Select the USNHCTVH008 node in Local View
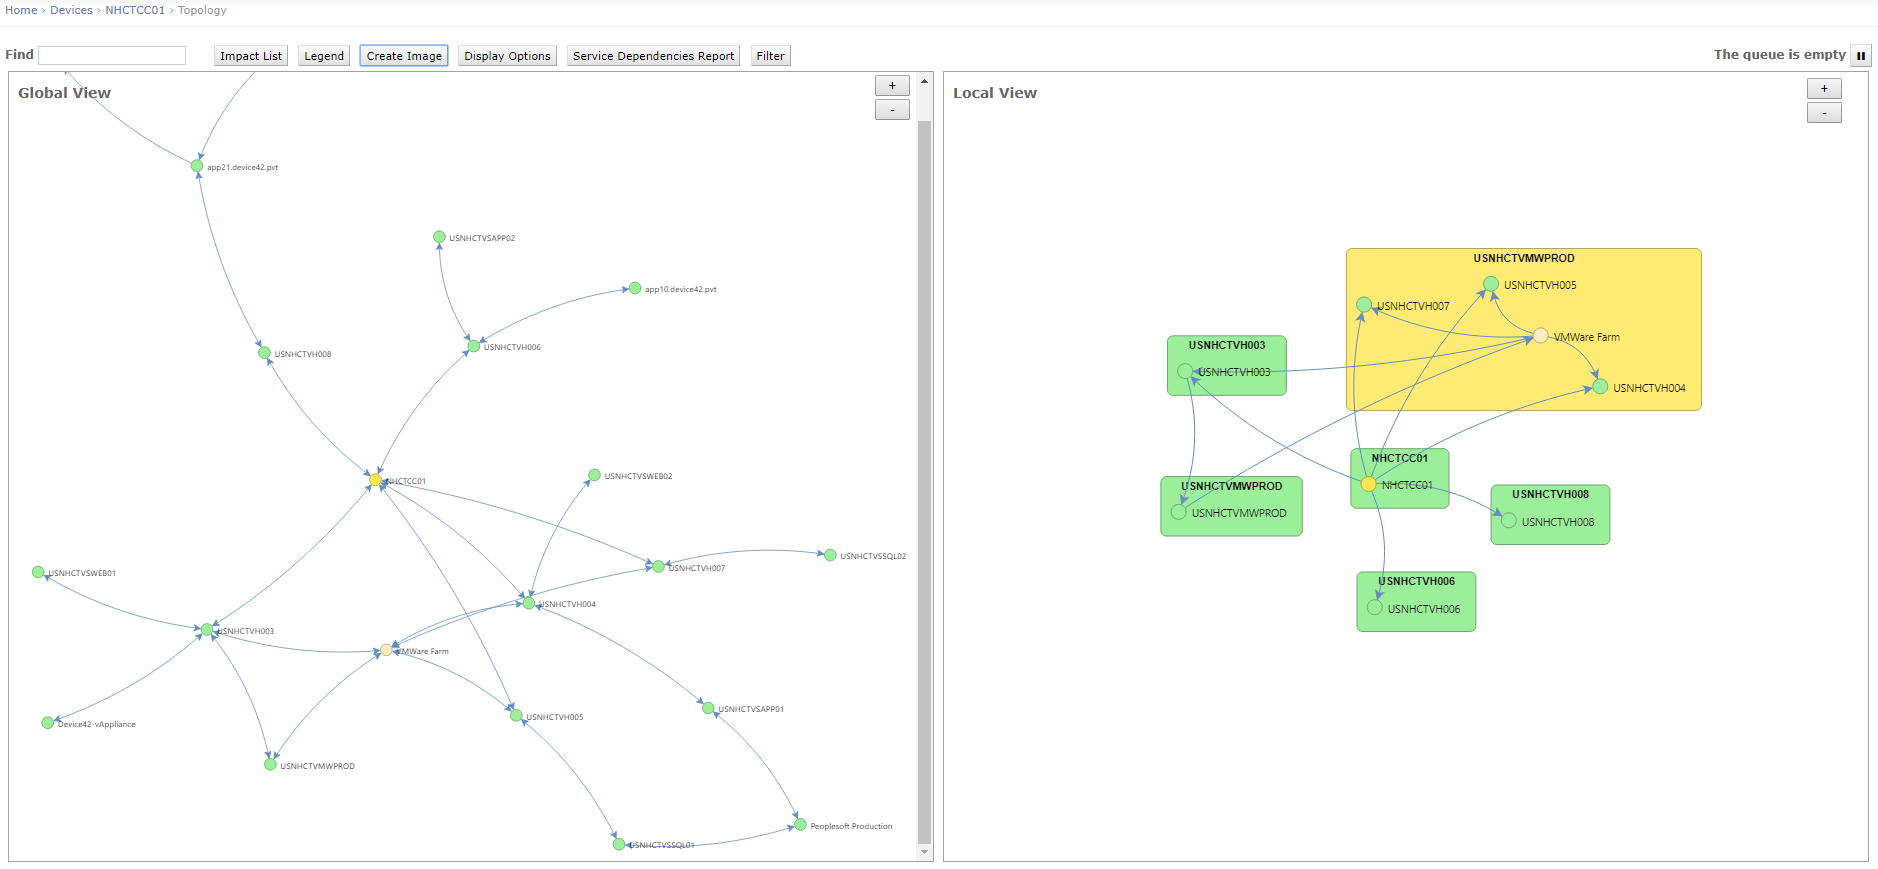This screenshot has width=1878, height=869. pyautogui.click(x=1508, y=520)
